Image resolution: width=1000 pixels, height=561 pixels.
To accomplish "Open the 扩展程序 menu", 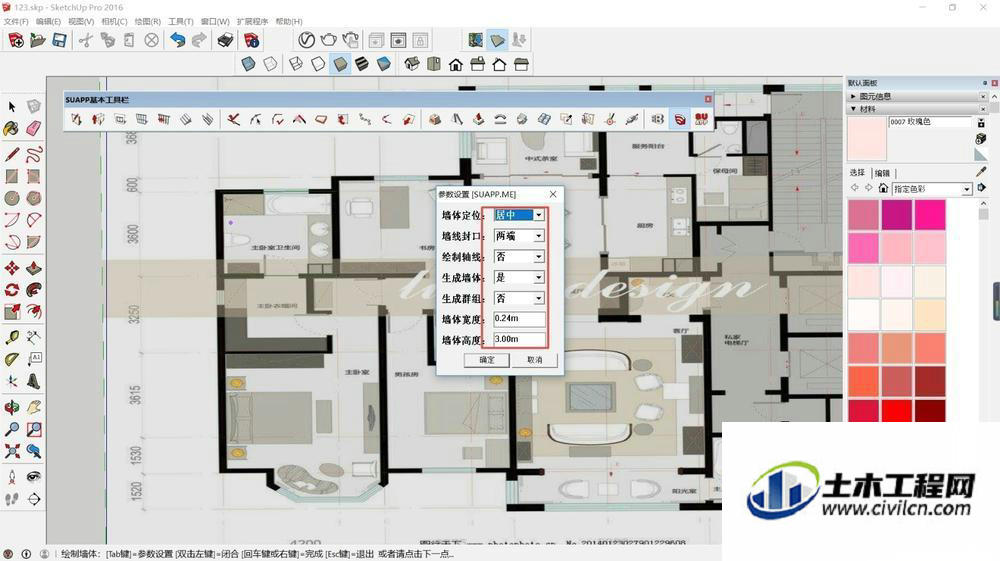I will (253, 22).
